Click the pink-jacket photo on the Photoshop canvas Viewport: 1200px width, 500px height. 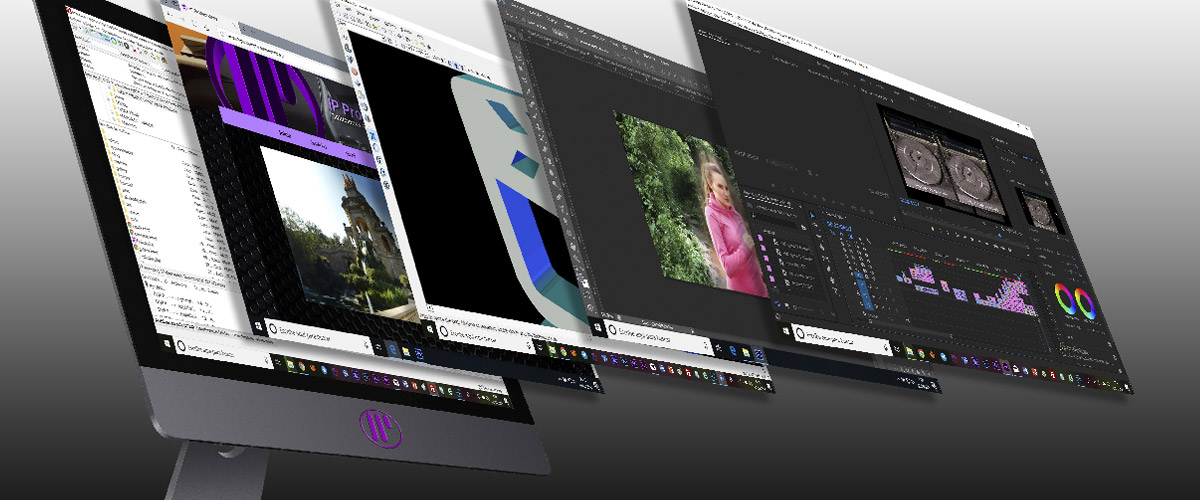click(690, 203)
